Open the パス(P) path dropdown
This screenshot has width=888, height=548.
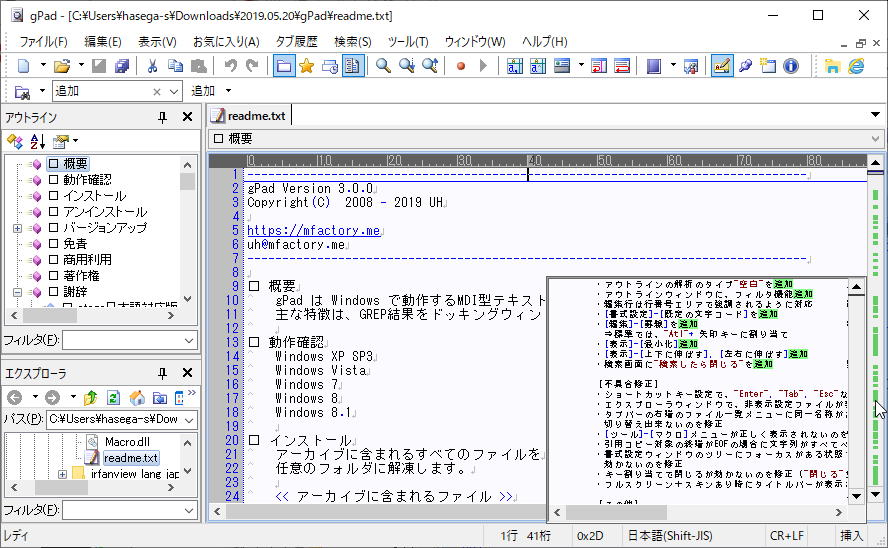pyautogui.click(x=189, y=419)
